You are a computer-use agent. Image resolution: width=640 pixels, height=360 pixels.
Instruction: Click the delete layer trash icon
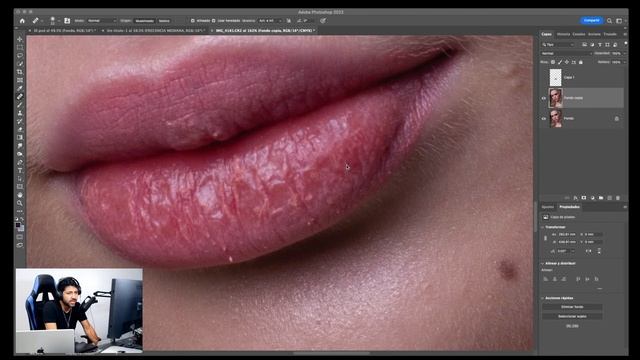[x=618, y=198]
